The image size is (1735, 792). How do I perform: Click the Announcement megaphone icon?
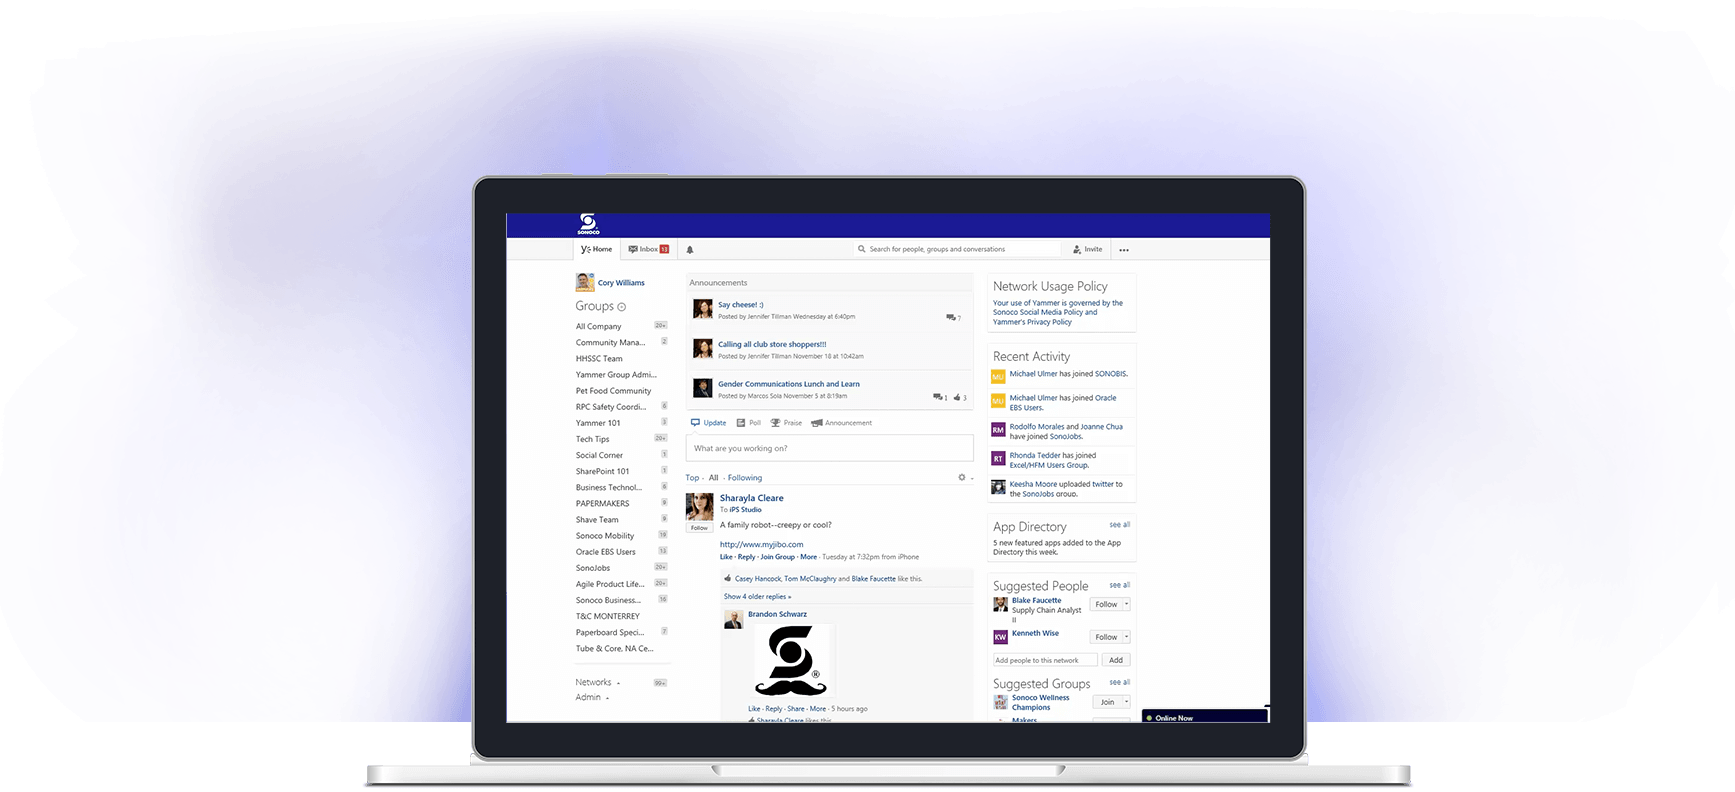[x=816, y=423]
